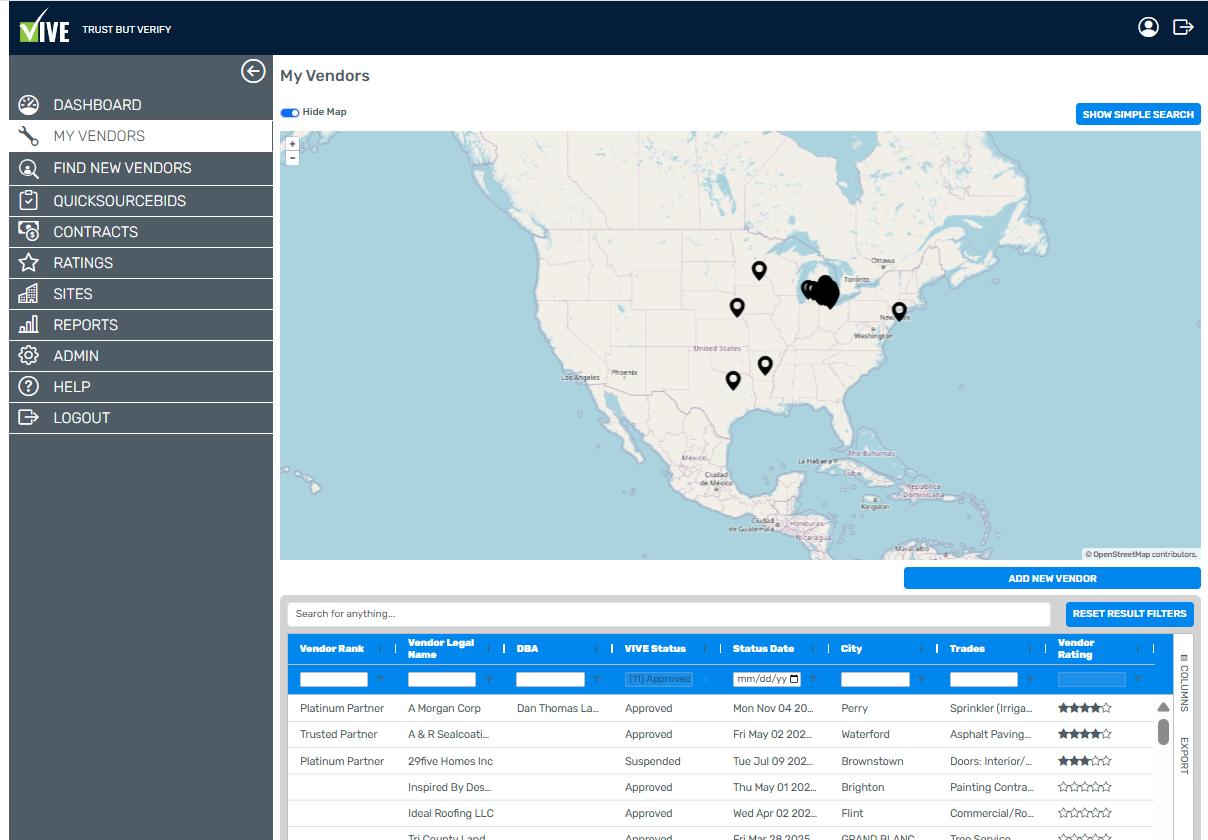
Task: Open the Export side panel
Action: [1184, 755]
